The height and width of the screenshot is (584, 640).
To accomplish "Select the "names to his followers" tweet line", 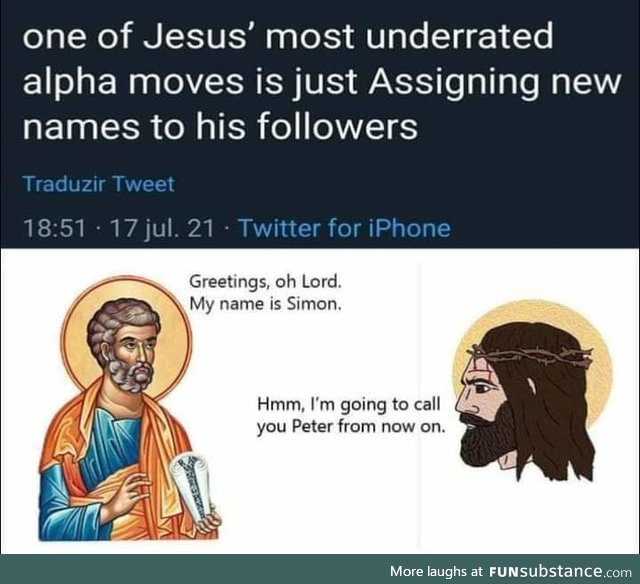I will pyautogui.click(x=220, y=125).
